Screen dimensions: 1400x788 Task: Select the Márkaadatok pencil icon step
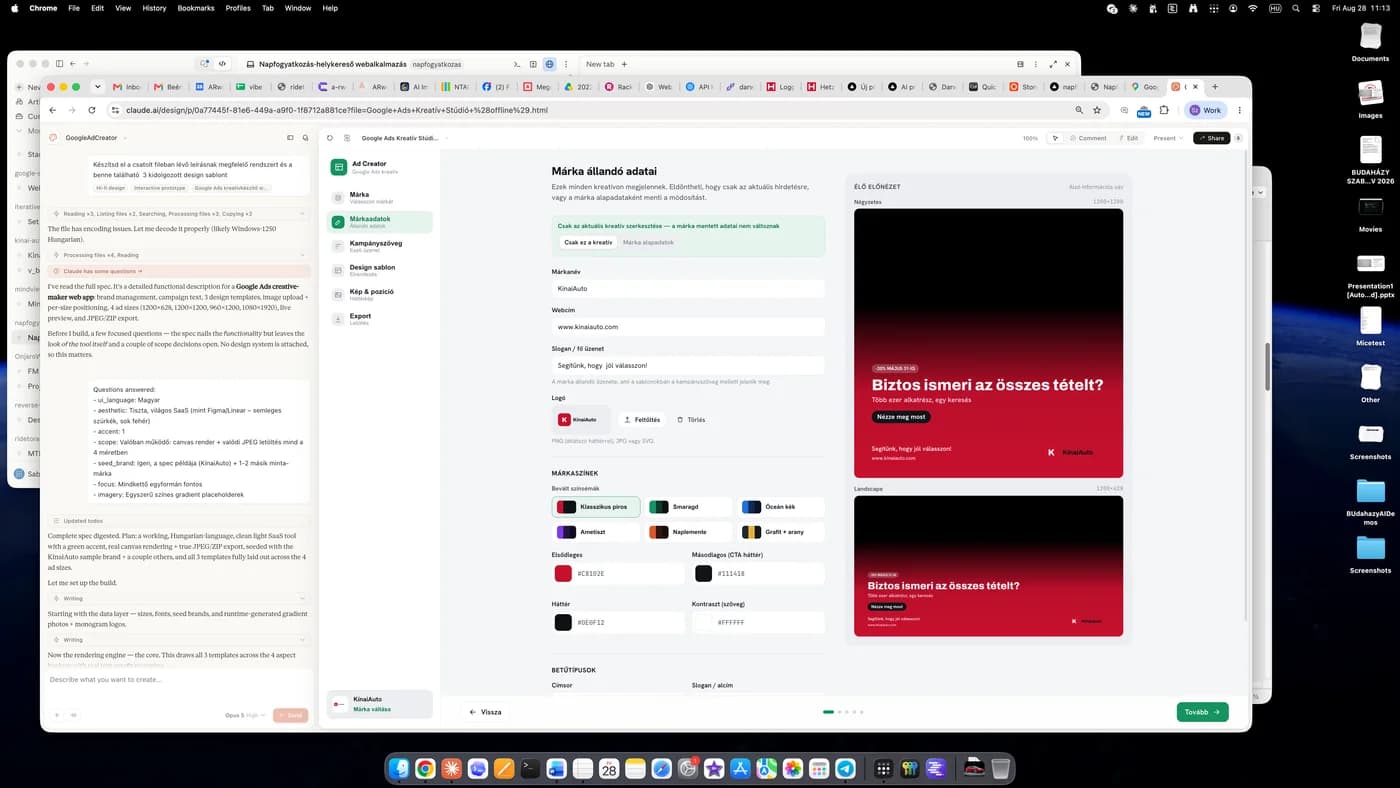[338, 222]
